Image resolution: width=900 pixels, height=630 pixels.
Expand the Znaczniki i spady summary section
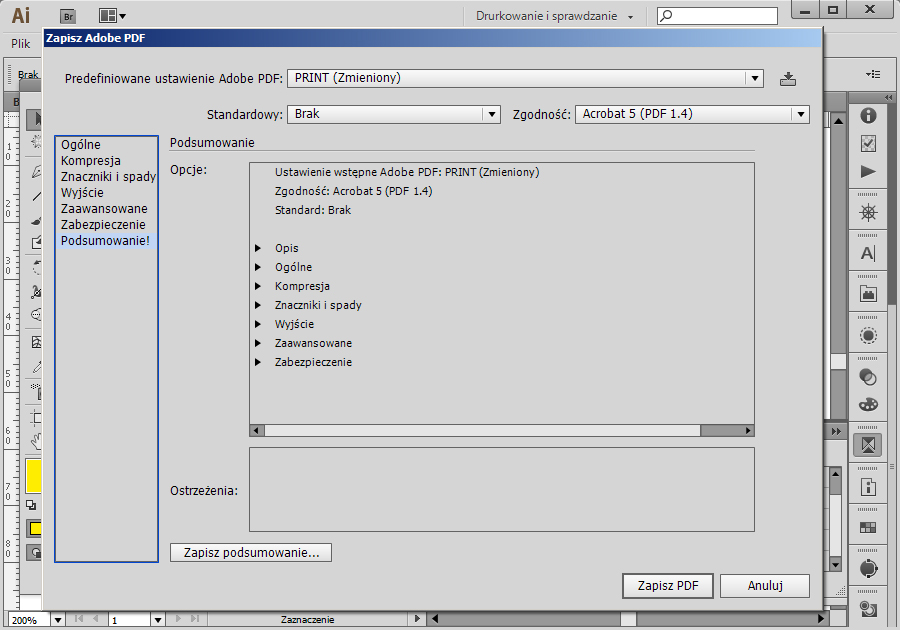point(258,305)
